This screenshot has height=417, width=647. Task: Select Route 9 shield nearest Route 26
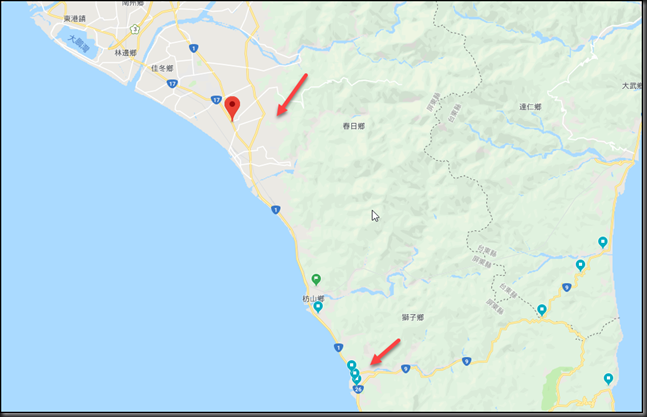[406, 369]
